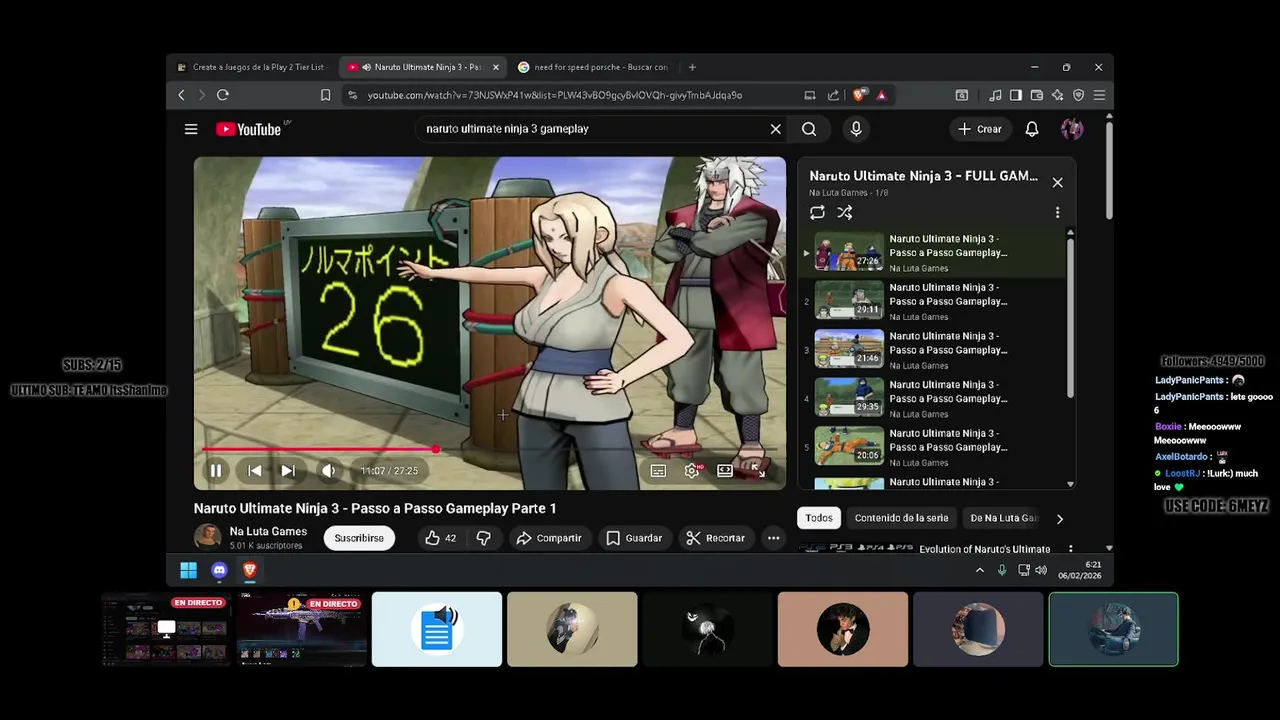
Task: Mute the video player volume
Action: [x=328, y=470]
